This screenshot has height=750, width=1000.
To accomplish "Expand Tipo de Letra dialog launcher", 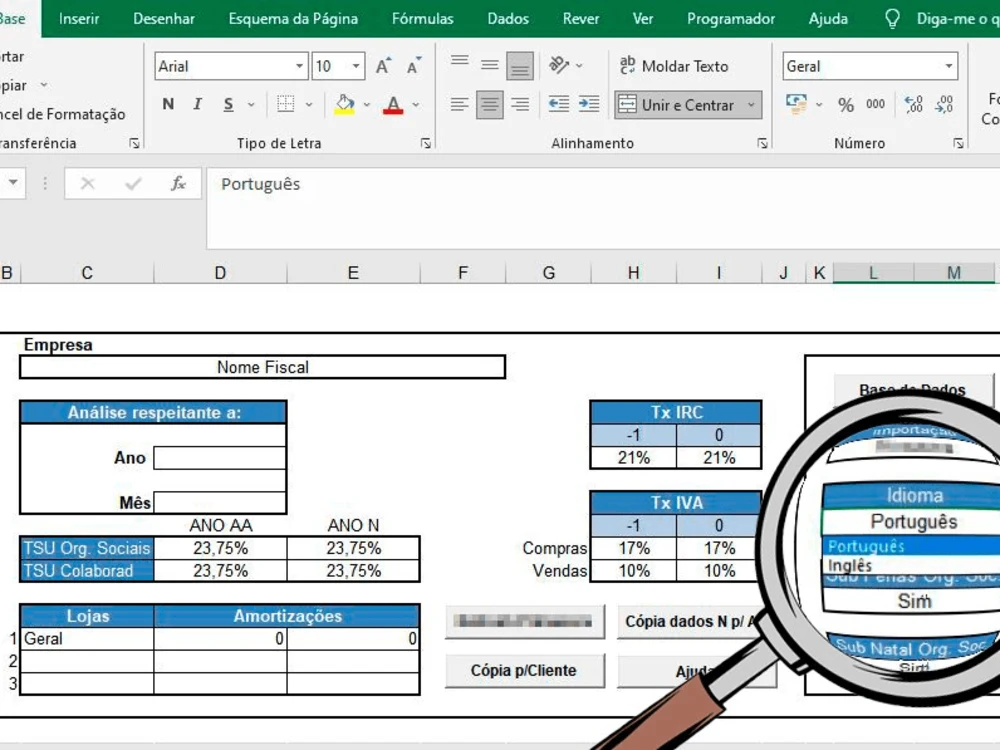I will coord(425,143).
